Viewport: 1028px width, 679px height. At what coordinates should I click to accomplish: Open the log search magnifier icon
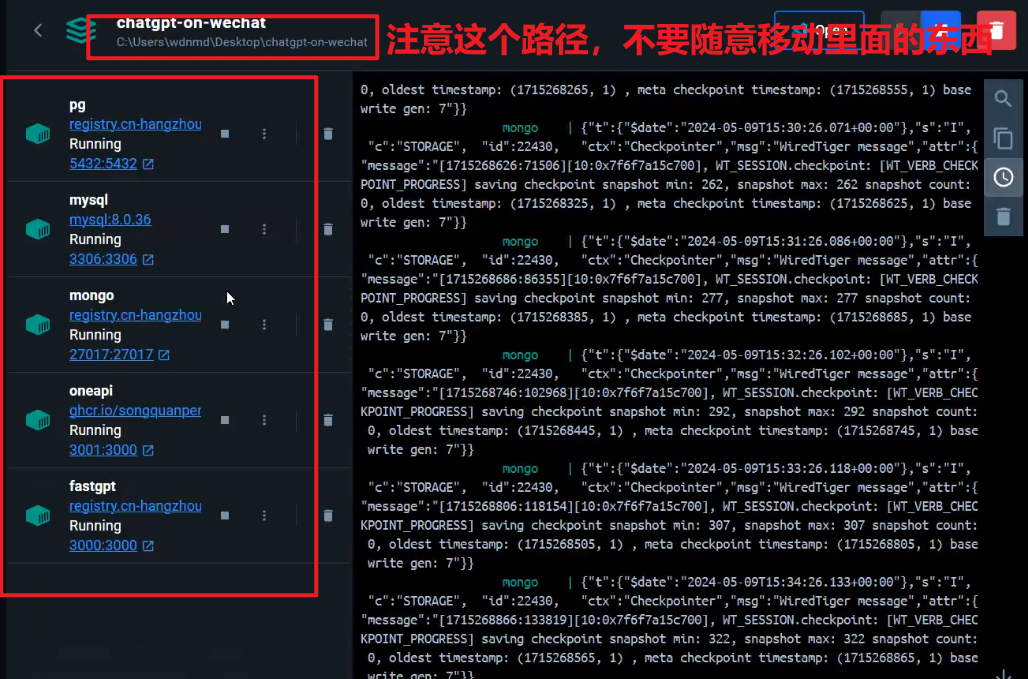[1003, 99]
